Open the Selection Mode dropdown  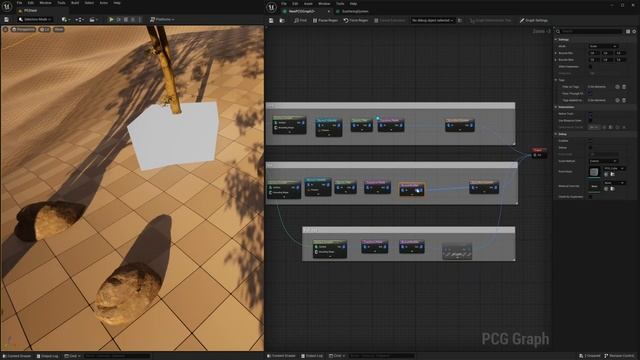(x=35, y=20)
